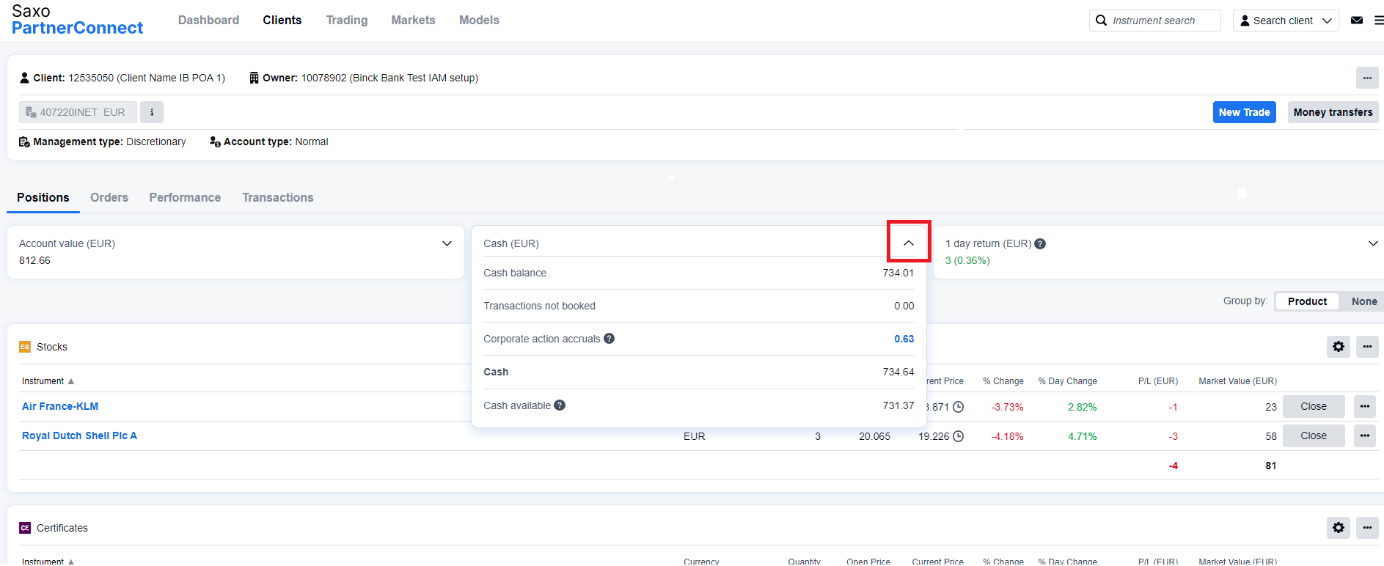Click the Market Value (EUR) column header in Stocks
1384x566 pixels.
pos(1237,381)
